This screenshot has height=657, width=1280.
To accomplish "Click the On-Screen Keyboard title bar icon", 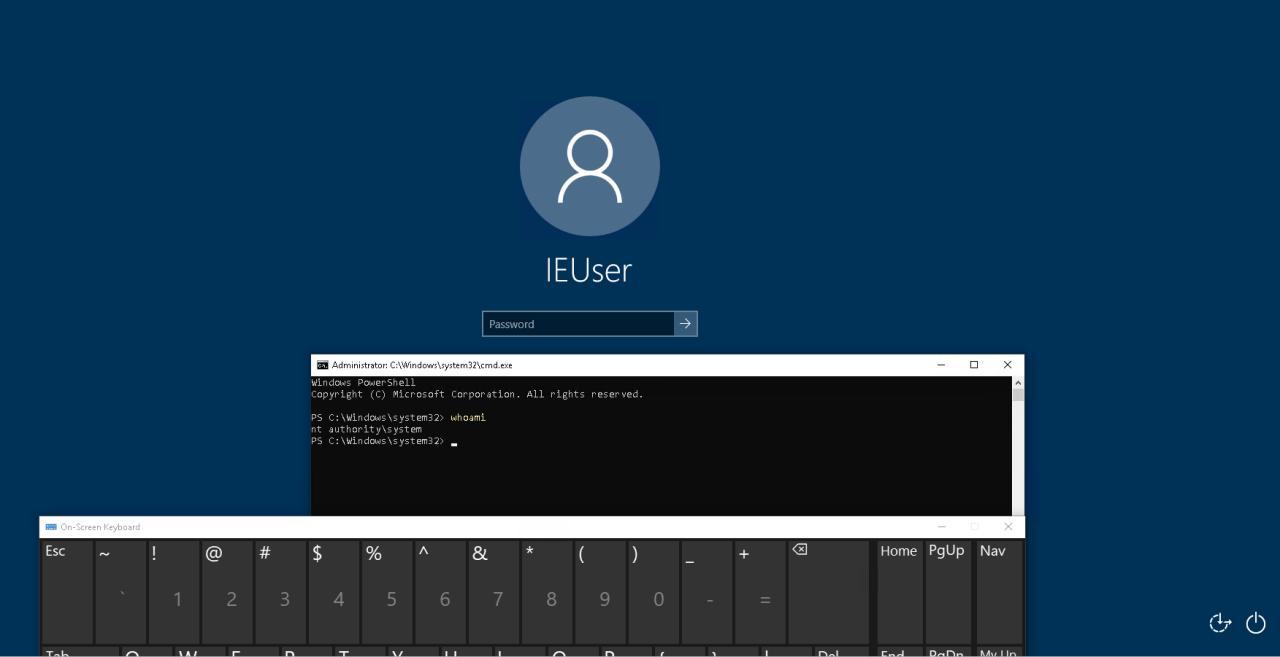I will tap(51, 527).
